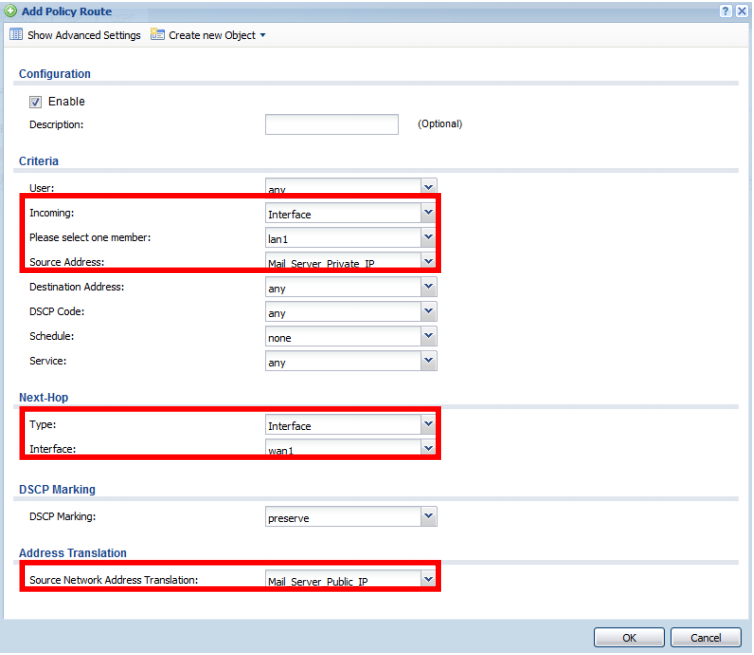The width and height of the screenshot is (754, 655).
Task: Expand the Incoming dropdown list
Action: pyautogui.click(x=428, y=213)
